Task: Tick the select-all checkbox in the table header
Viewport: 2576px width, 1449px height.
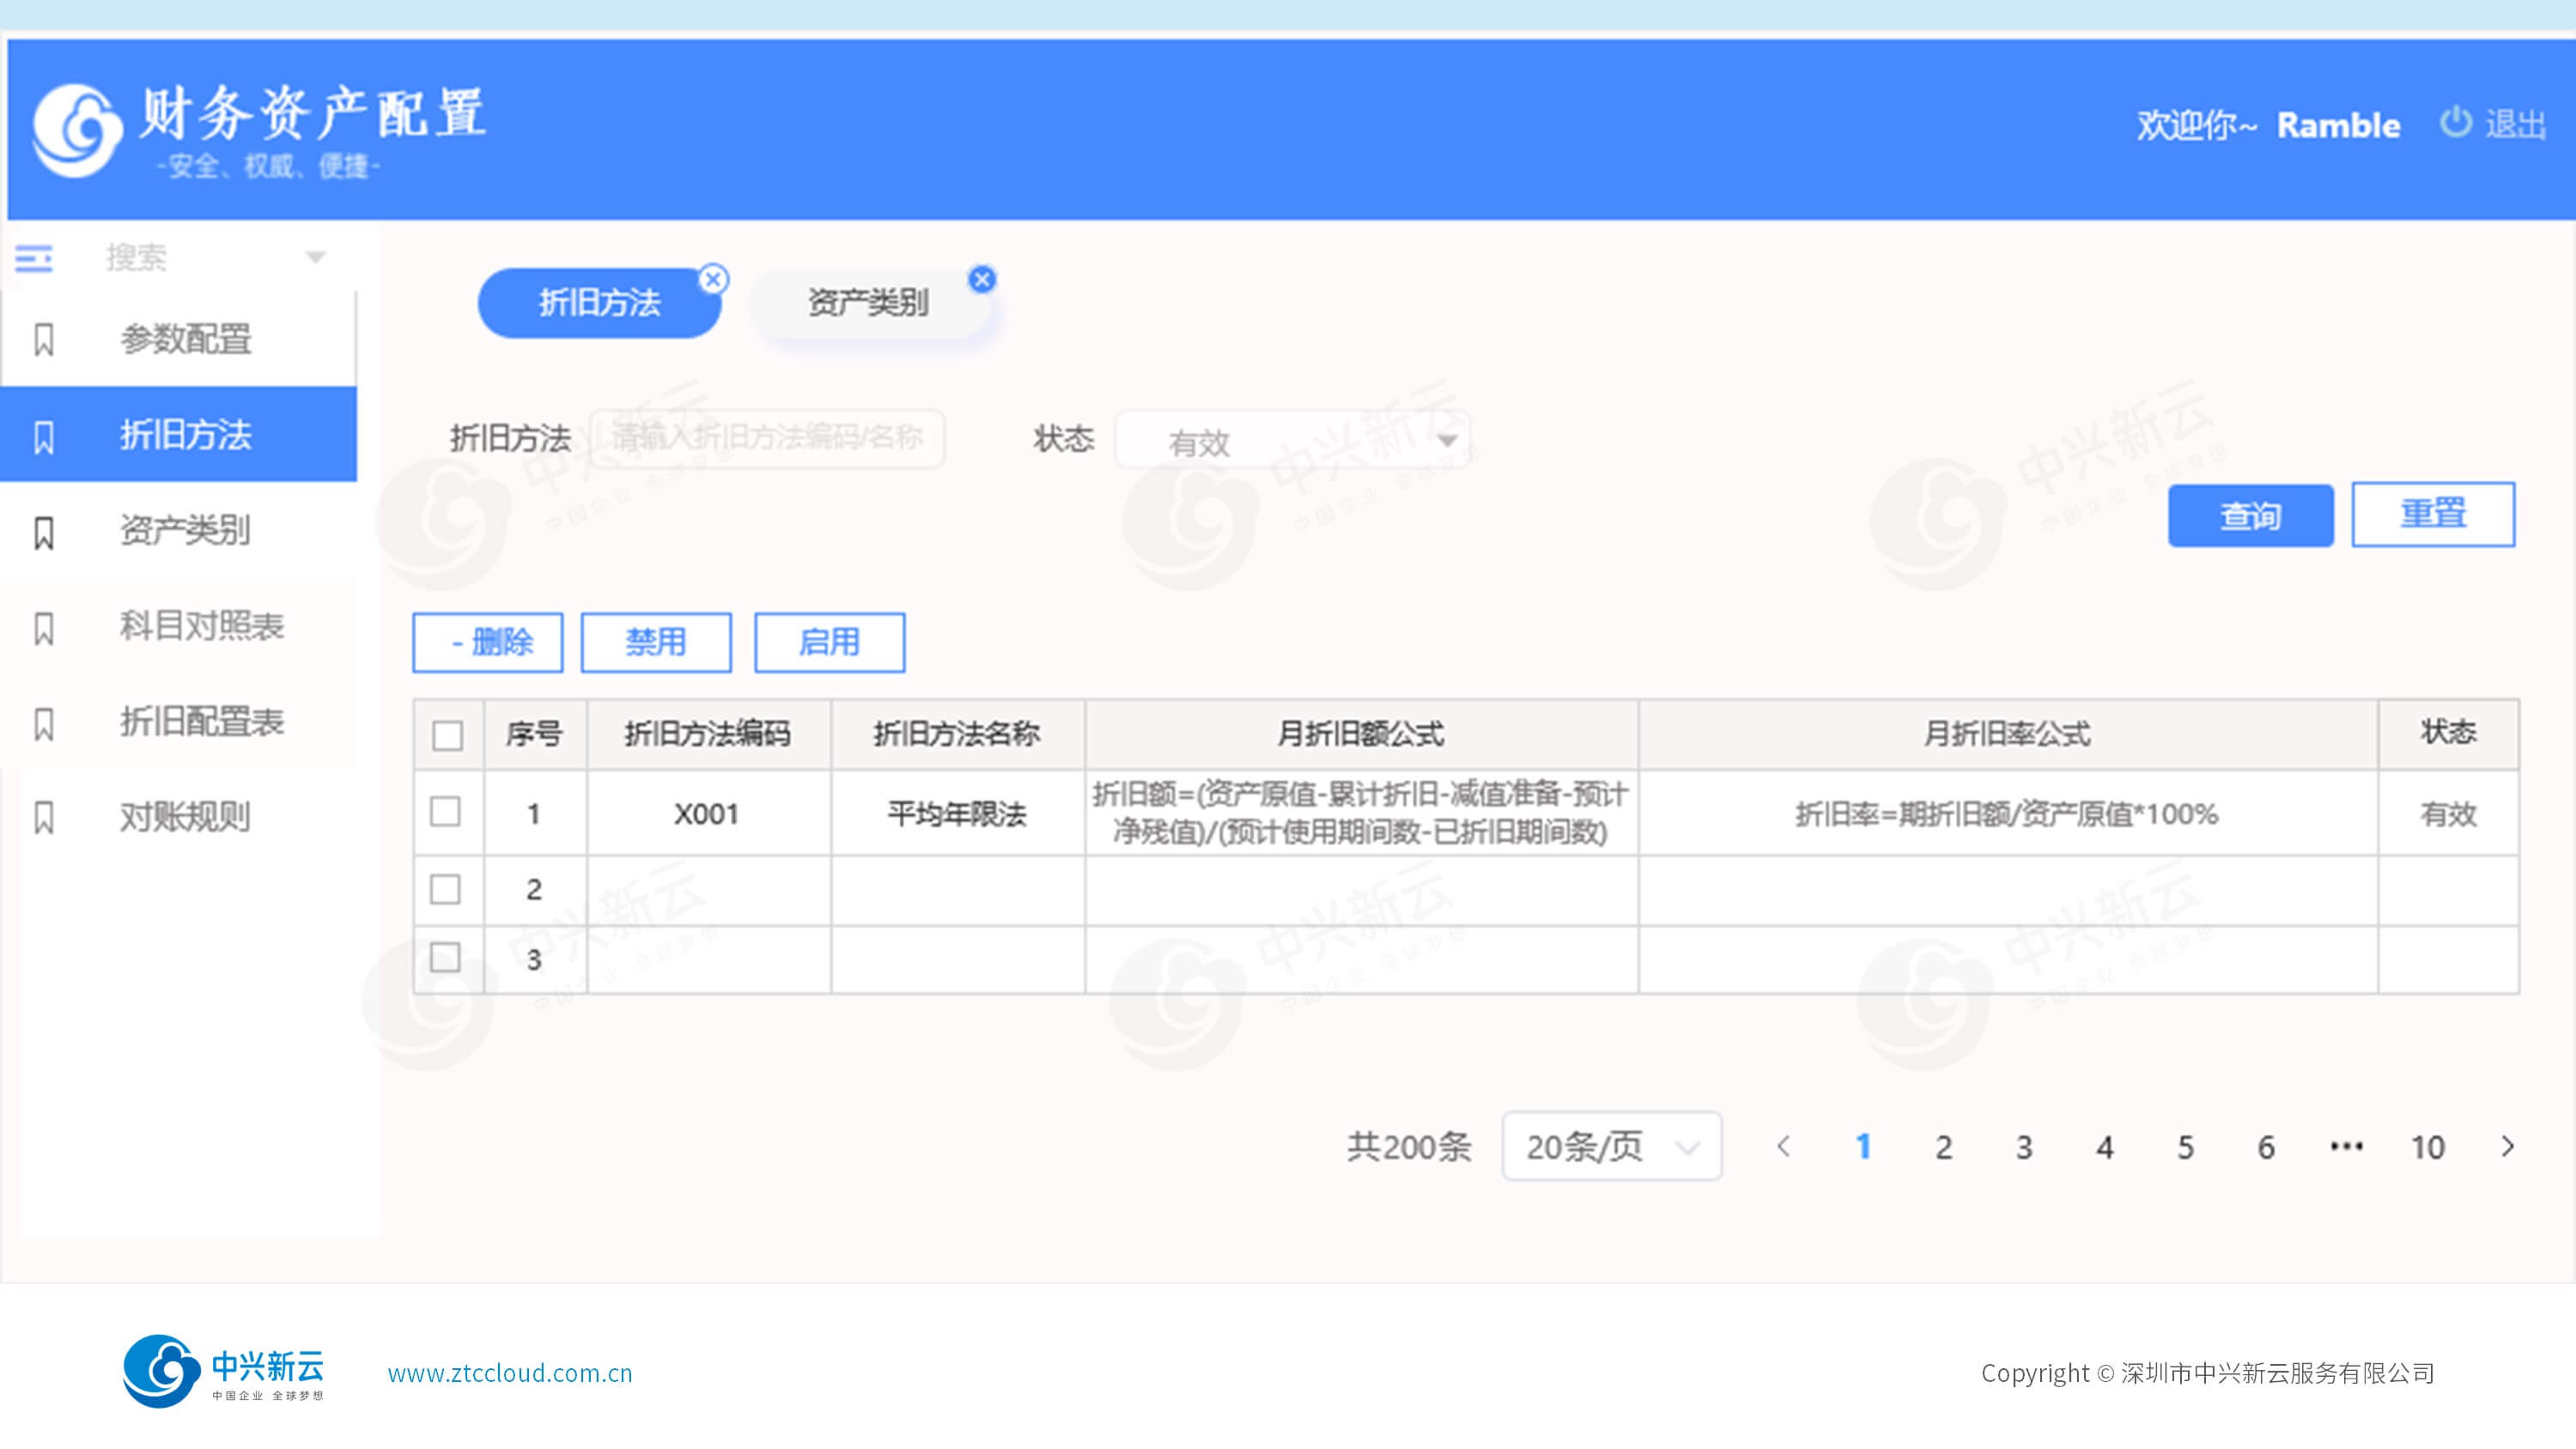Action: tap(447, 735)
